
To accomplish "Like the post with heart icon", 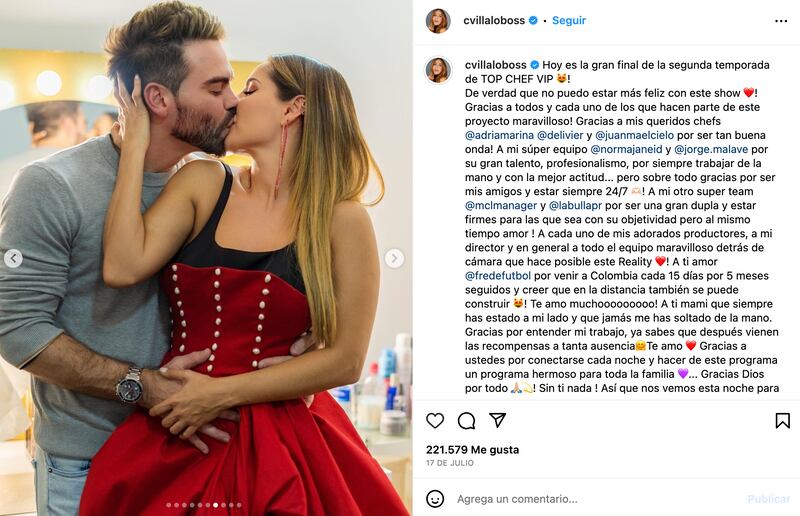I will 435,421.
